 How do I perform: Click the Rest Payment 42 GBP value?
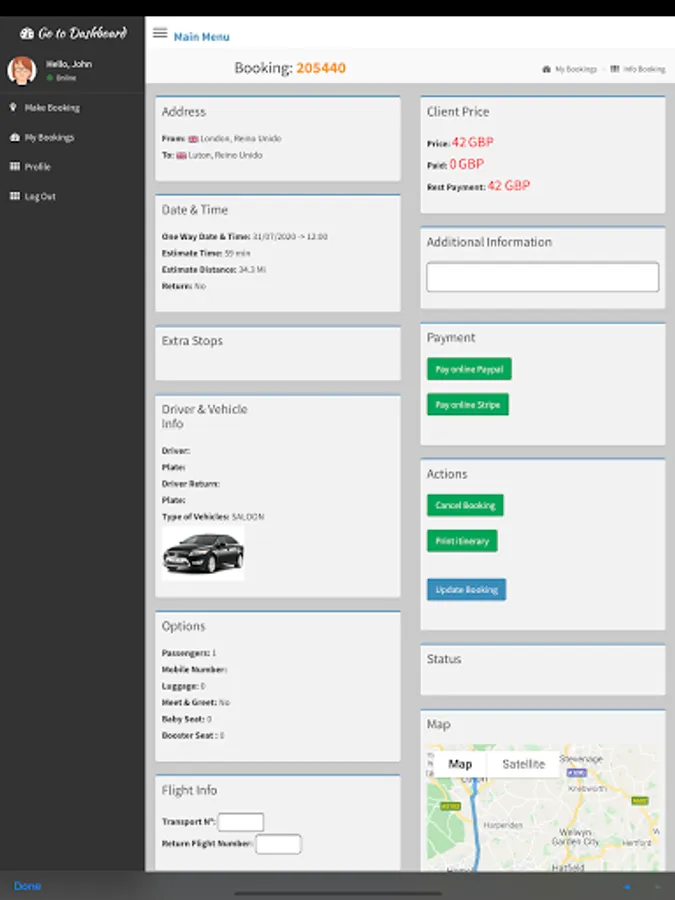(x=509, y=185)
